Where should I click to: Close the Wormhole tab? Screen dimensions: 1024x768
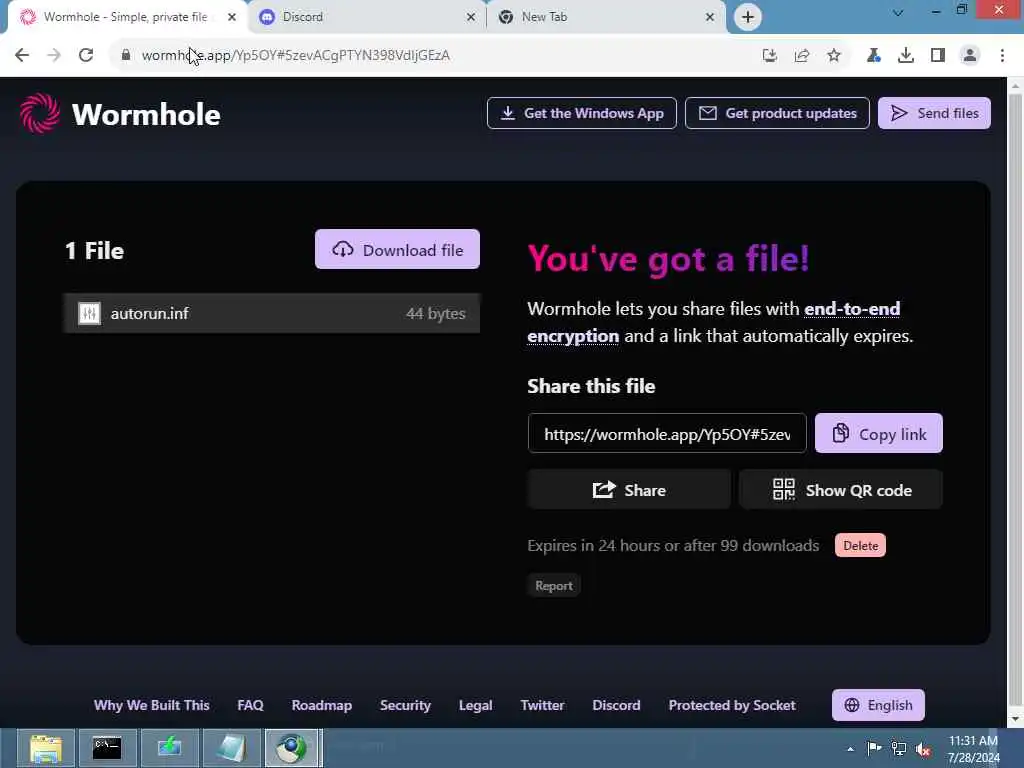[x=232, y=17]
